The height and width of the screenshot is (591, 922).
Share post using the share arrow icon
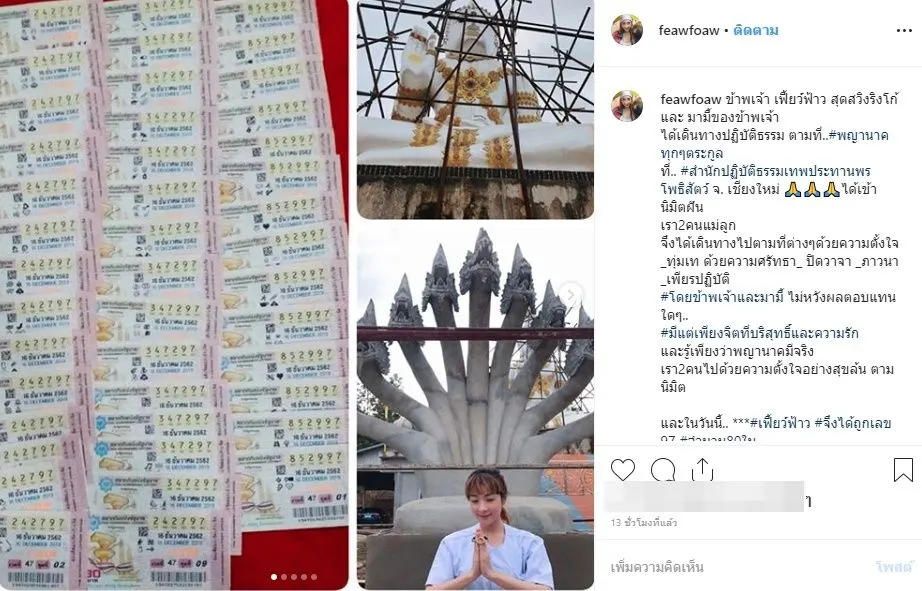(703, 469)
